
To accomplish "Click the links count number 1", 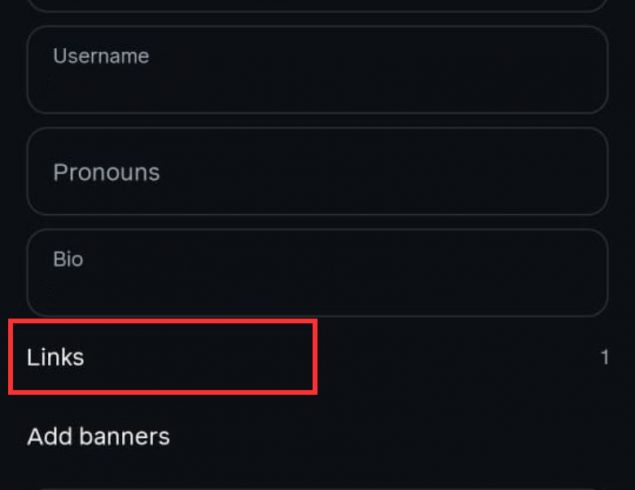I will point(605,357).
